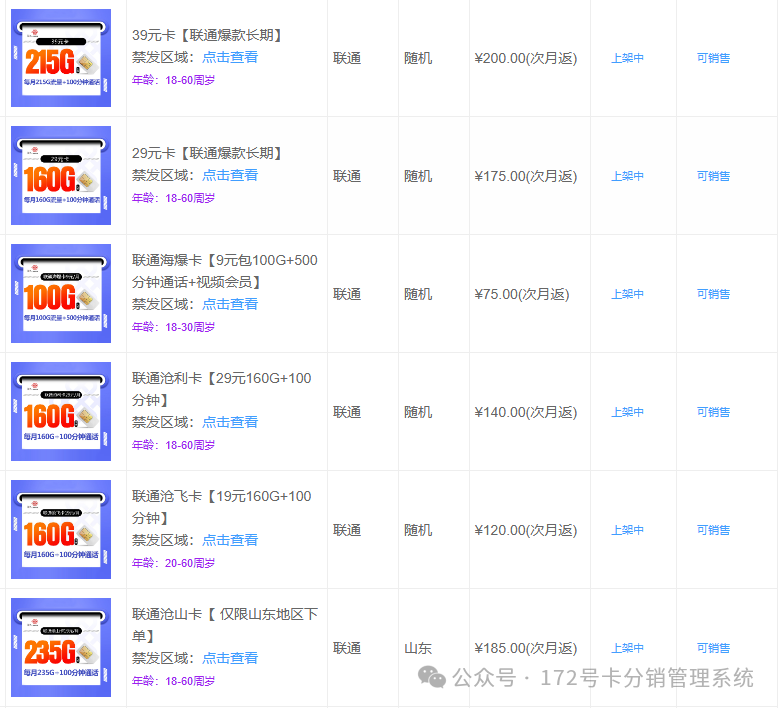778x708 pixels.
Task: Click 联通 carrier cell in 联通沧山卡 row
Action: tap(347, 648)
